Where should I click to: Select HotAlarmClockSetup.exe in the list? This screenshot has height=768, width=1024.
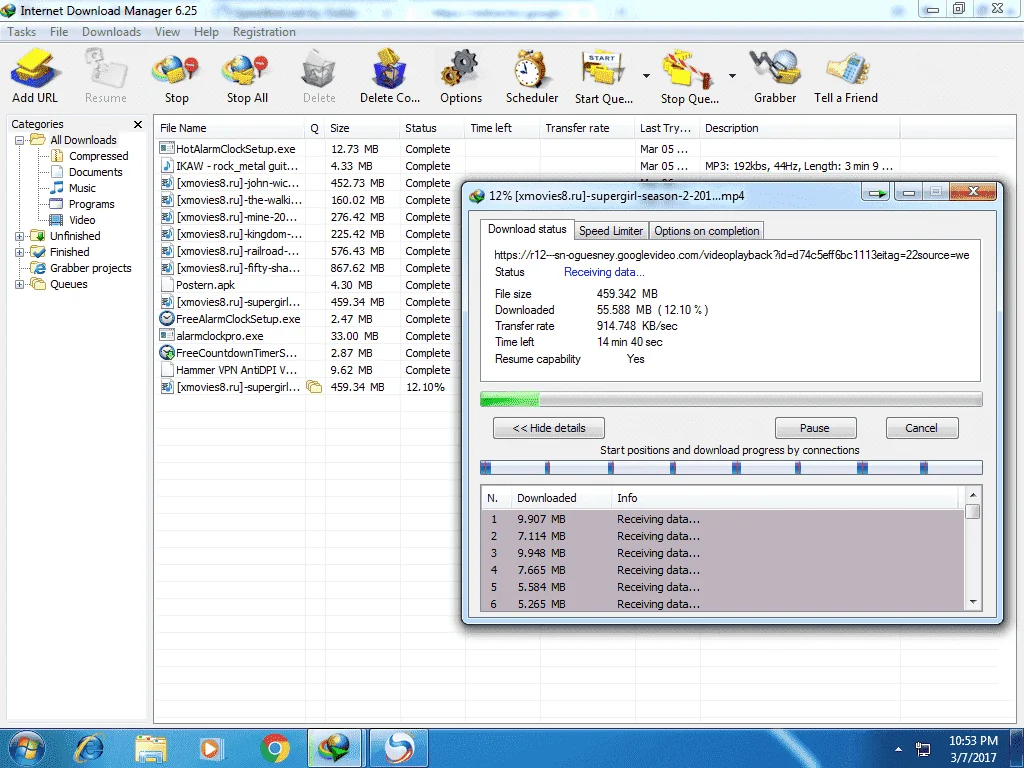236,149
